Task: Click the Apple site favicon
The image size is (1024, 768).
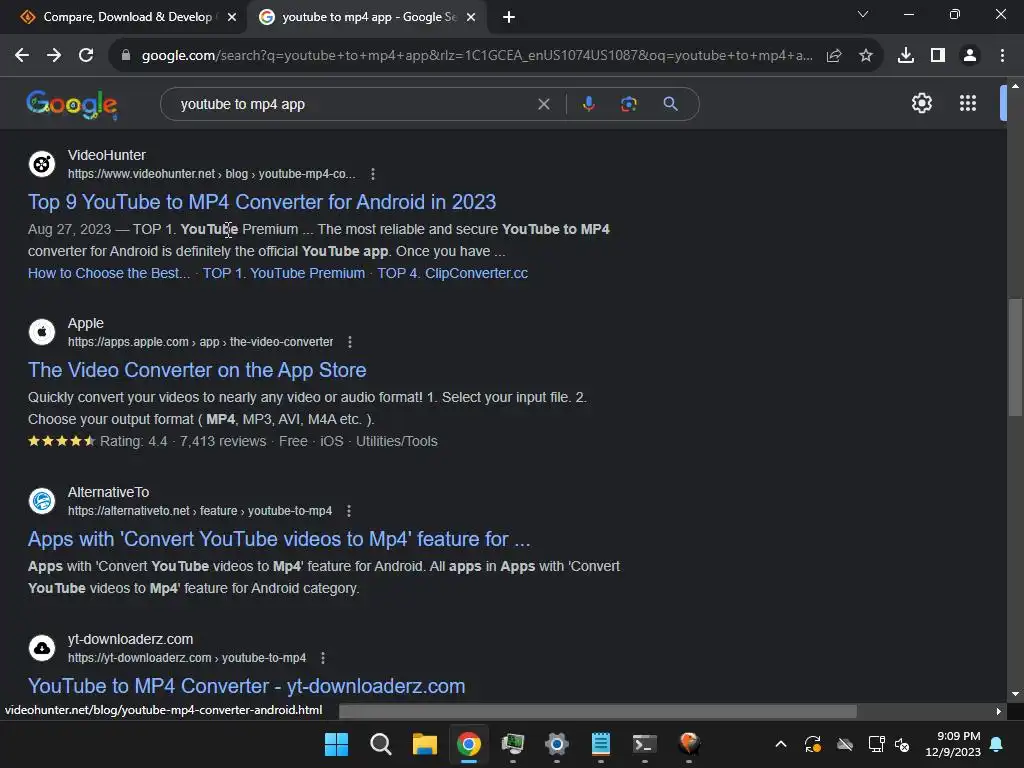Action: pyautogui.click(x=42, y=332)
